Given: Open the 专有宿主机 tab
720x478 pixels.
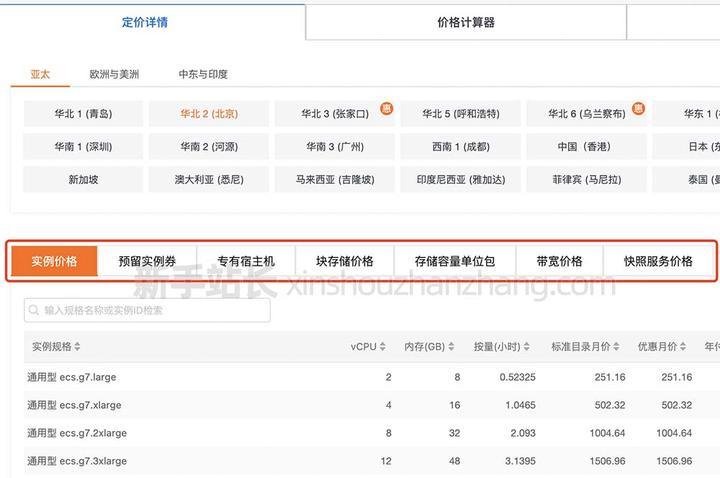Looking at the screenshot, I should (246, 261).
